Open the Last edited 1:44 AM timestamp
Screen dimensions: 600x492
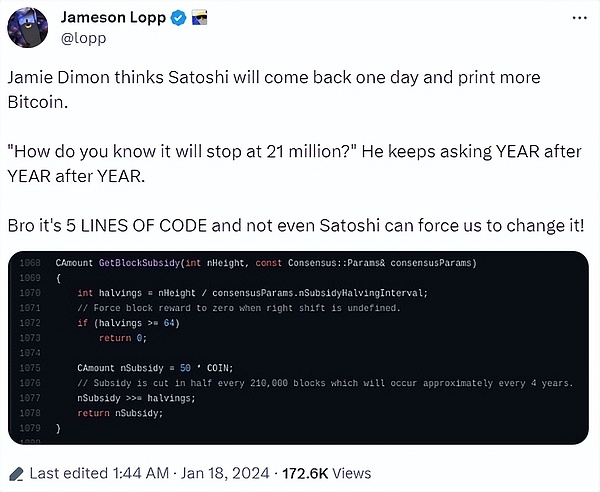point(99,473)
